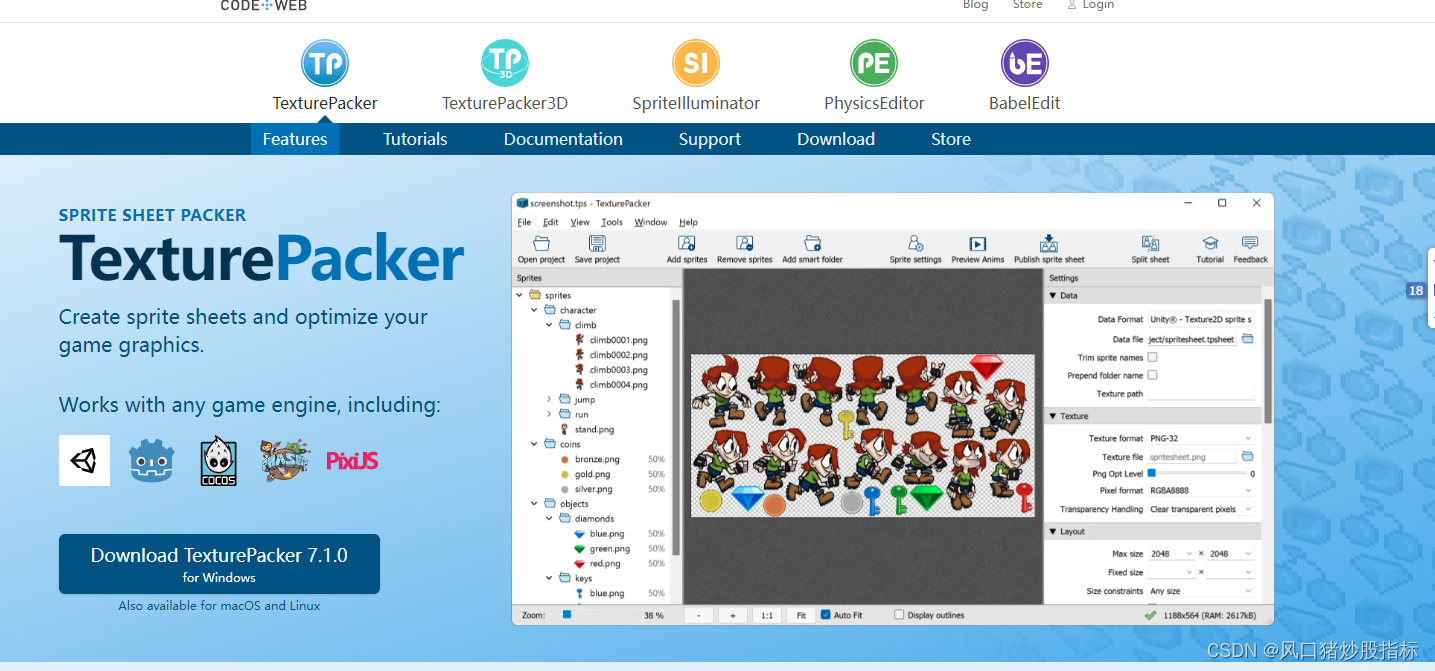Image resolution: width=1435 pixels, height=671 pixels.
Task: Collapse the coins folder
Action: click(x=534, y=444)
